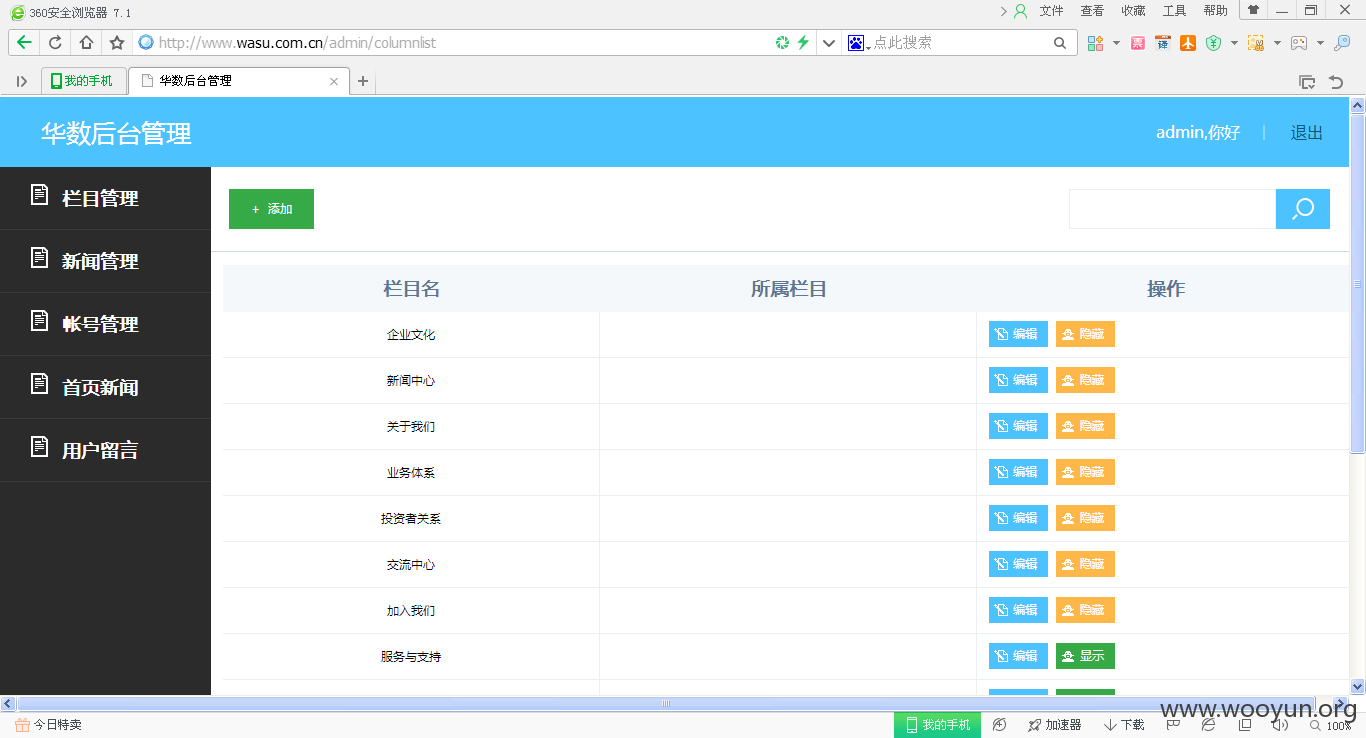Show the 服务与支持 column
1366x738 pixels.
coord(1085,656)
